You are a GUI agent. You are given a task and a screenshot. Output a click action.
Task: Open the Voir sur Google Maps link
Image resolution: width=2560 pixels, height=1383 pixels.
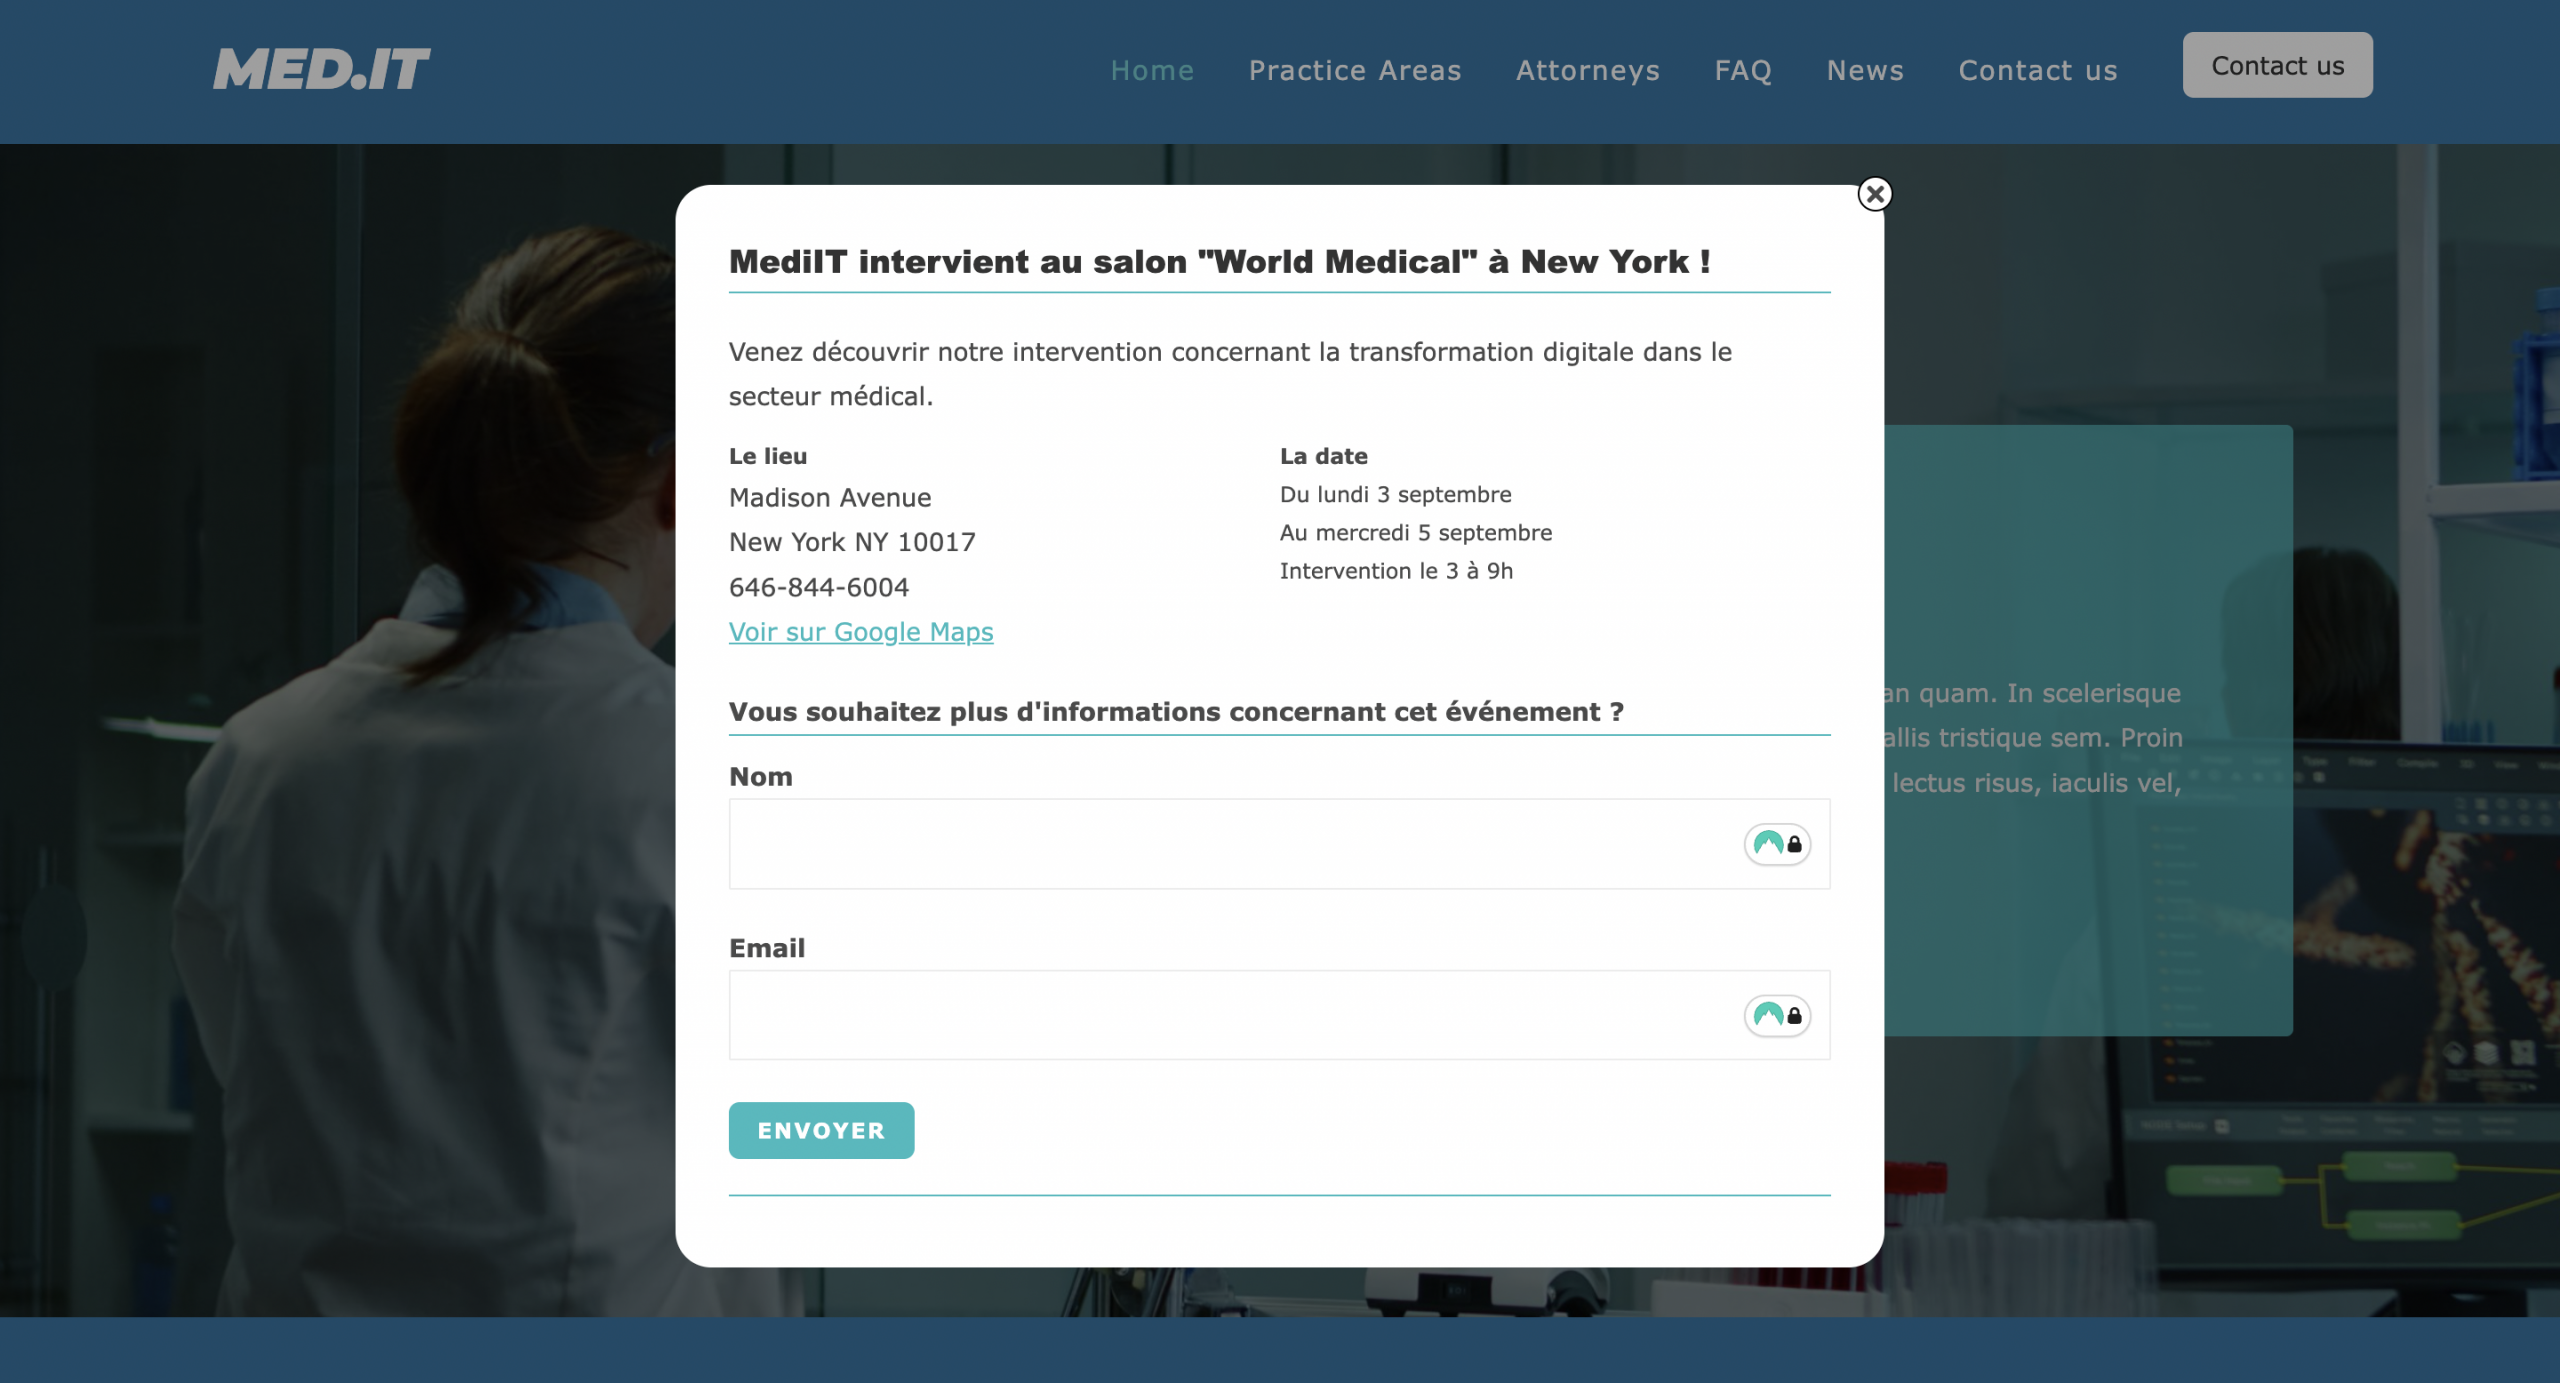coord(860,632)
